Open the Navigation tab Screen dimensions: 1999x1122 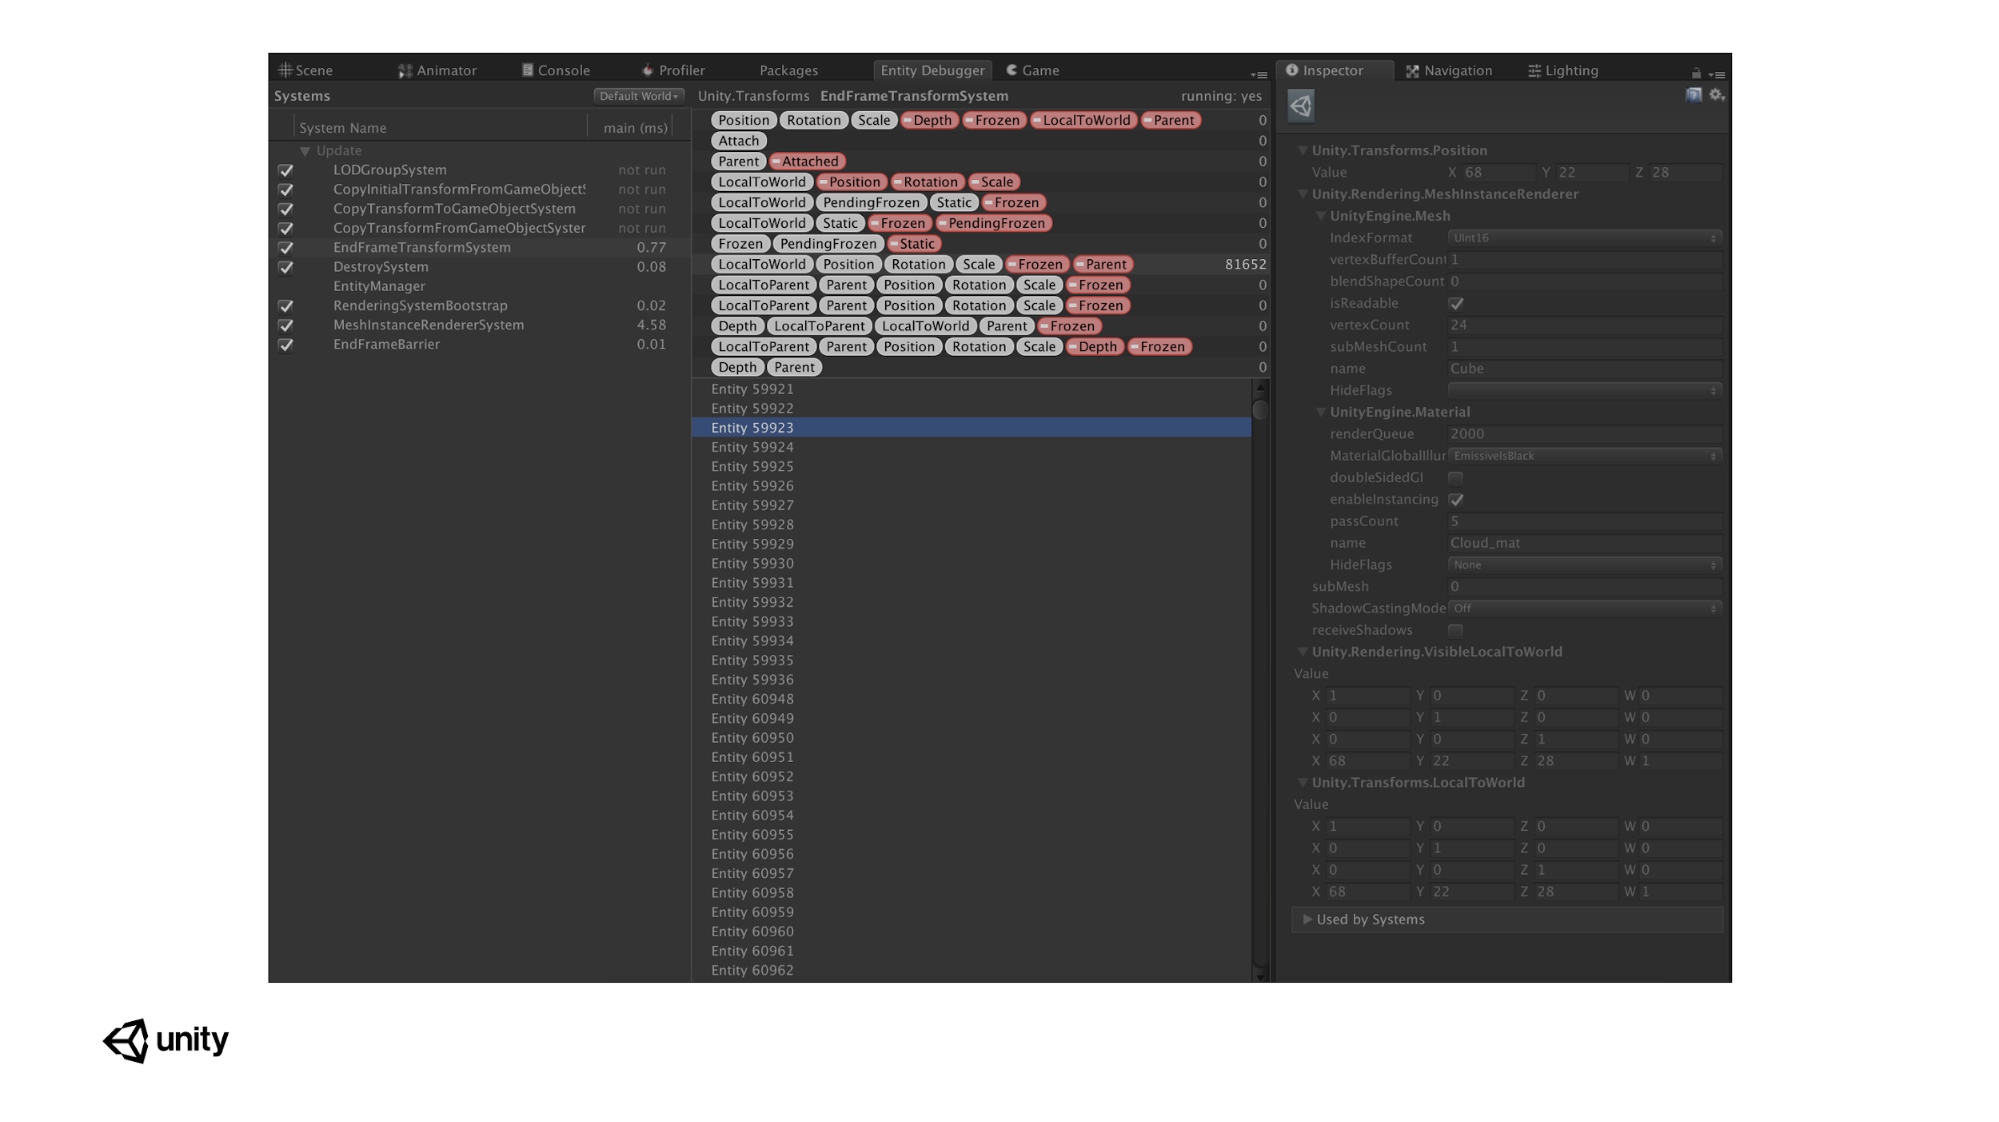(1449, 71)
